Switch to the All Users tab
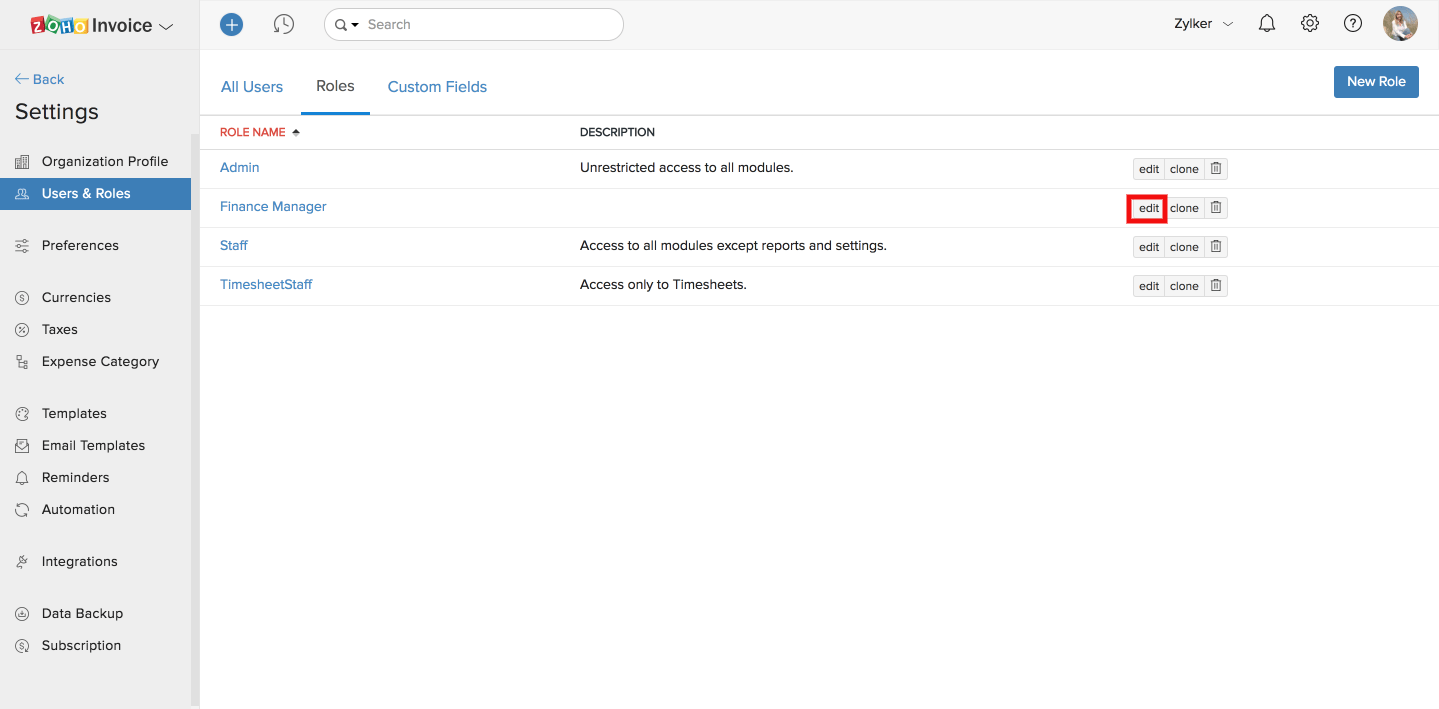This screenshot has width=1439, height=709. pyautogui.click(x=252, y=87)
